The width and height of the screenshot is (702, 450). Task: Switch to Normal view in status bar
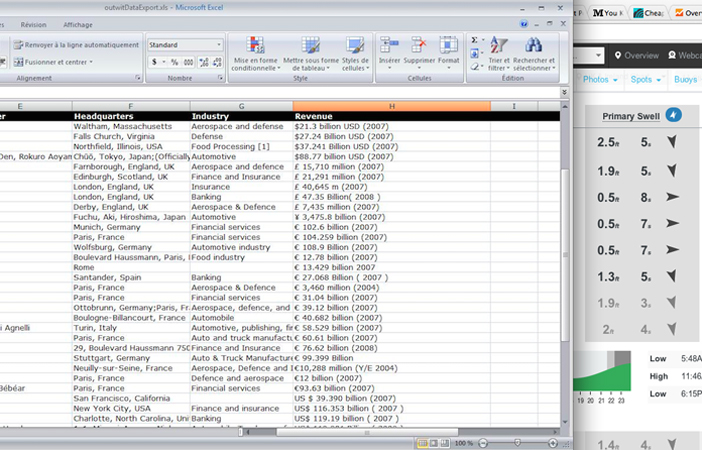pos(423,442)
